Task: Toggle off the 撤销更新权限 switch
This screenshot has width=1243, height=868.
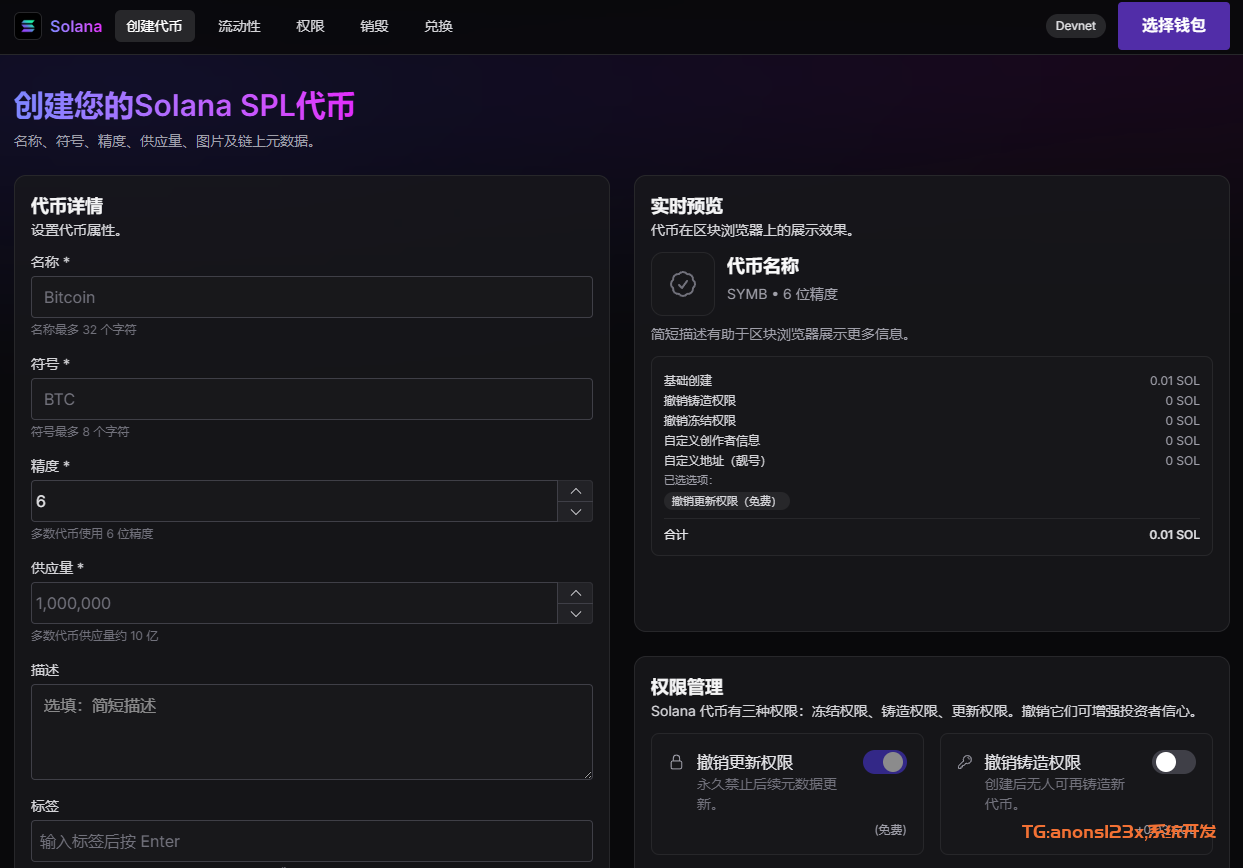Action: (884, 762)
